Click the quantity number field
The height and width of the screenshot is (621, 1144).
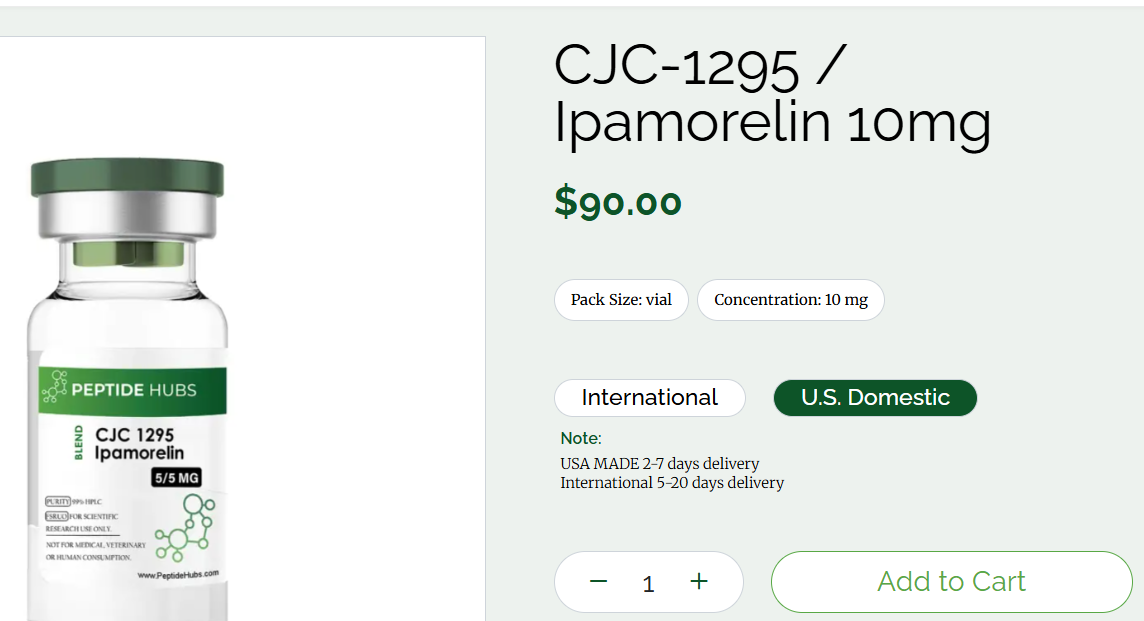[x=648, y=584]
